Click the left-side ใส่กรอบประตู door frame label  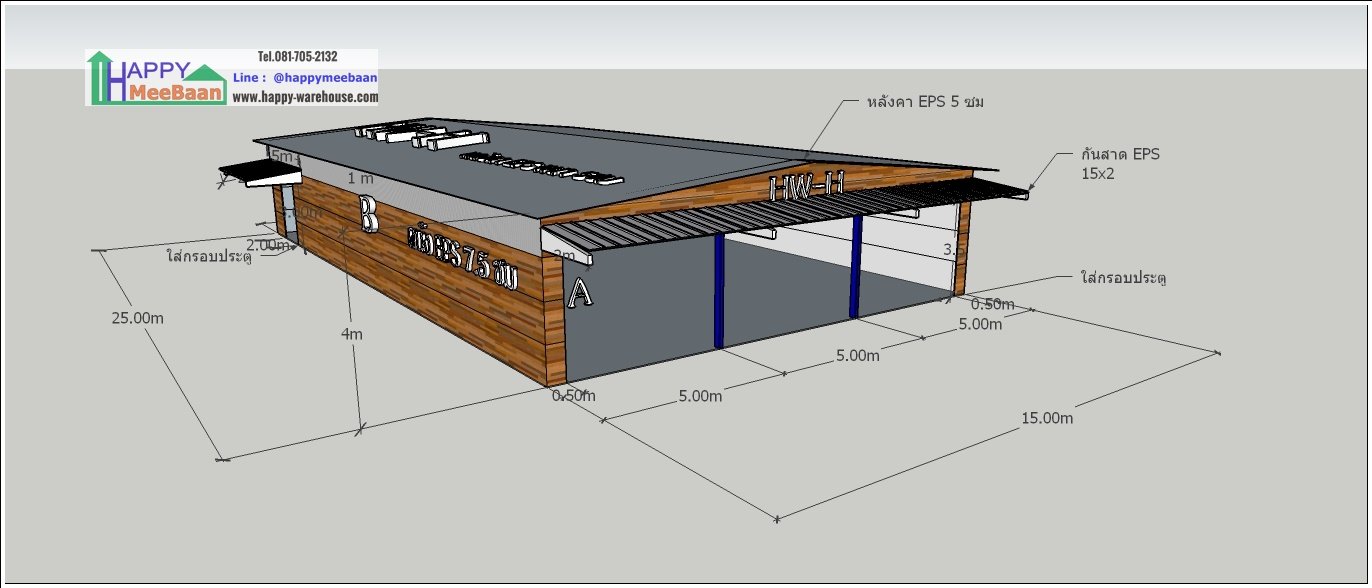pyautogui.click(x=209, y=256)
